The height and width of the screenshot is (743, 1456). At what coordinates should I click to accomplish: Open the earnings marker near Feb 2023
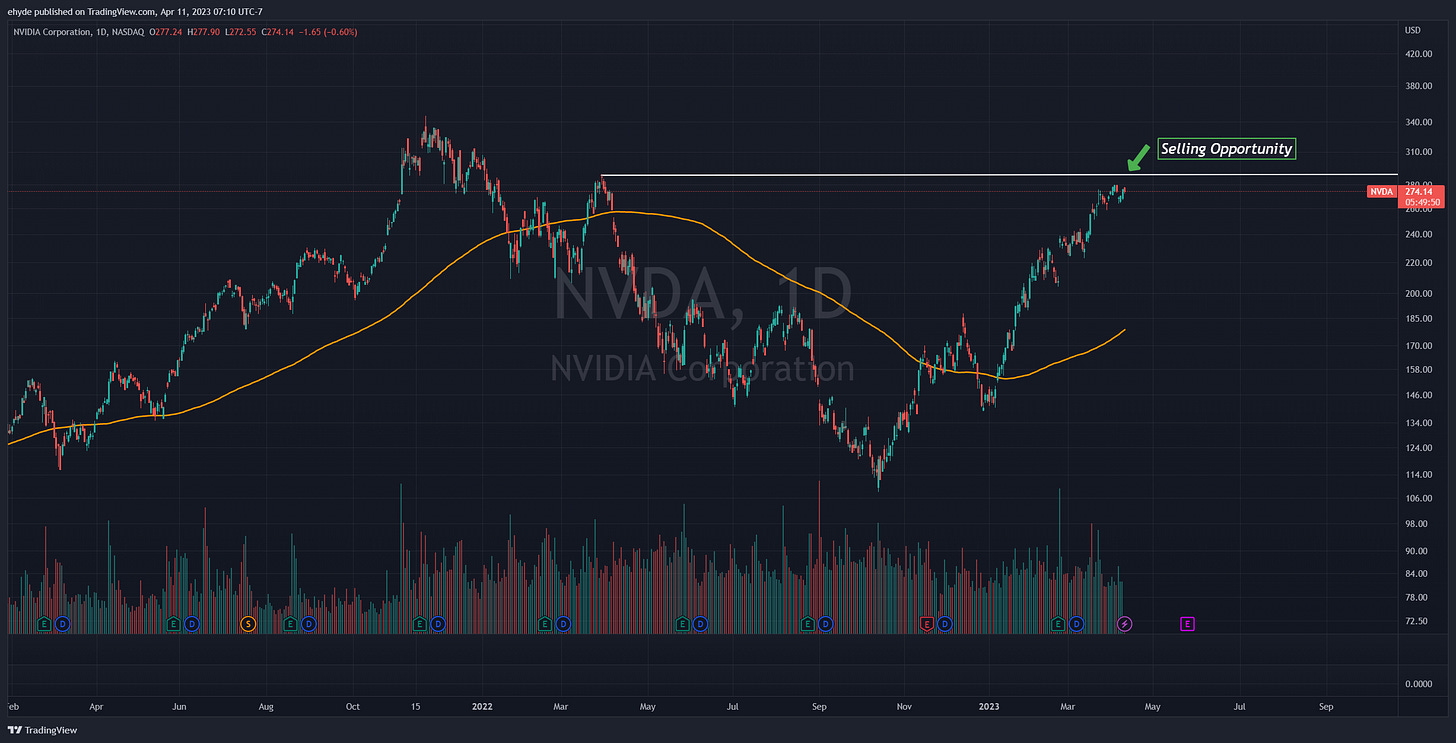click(x=1058, y=623)
